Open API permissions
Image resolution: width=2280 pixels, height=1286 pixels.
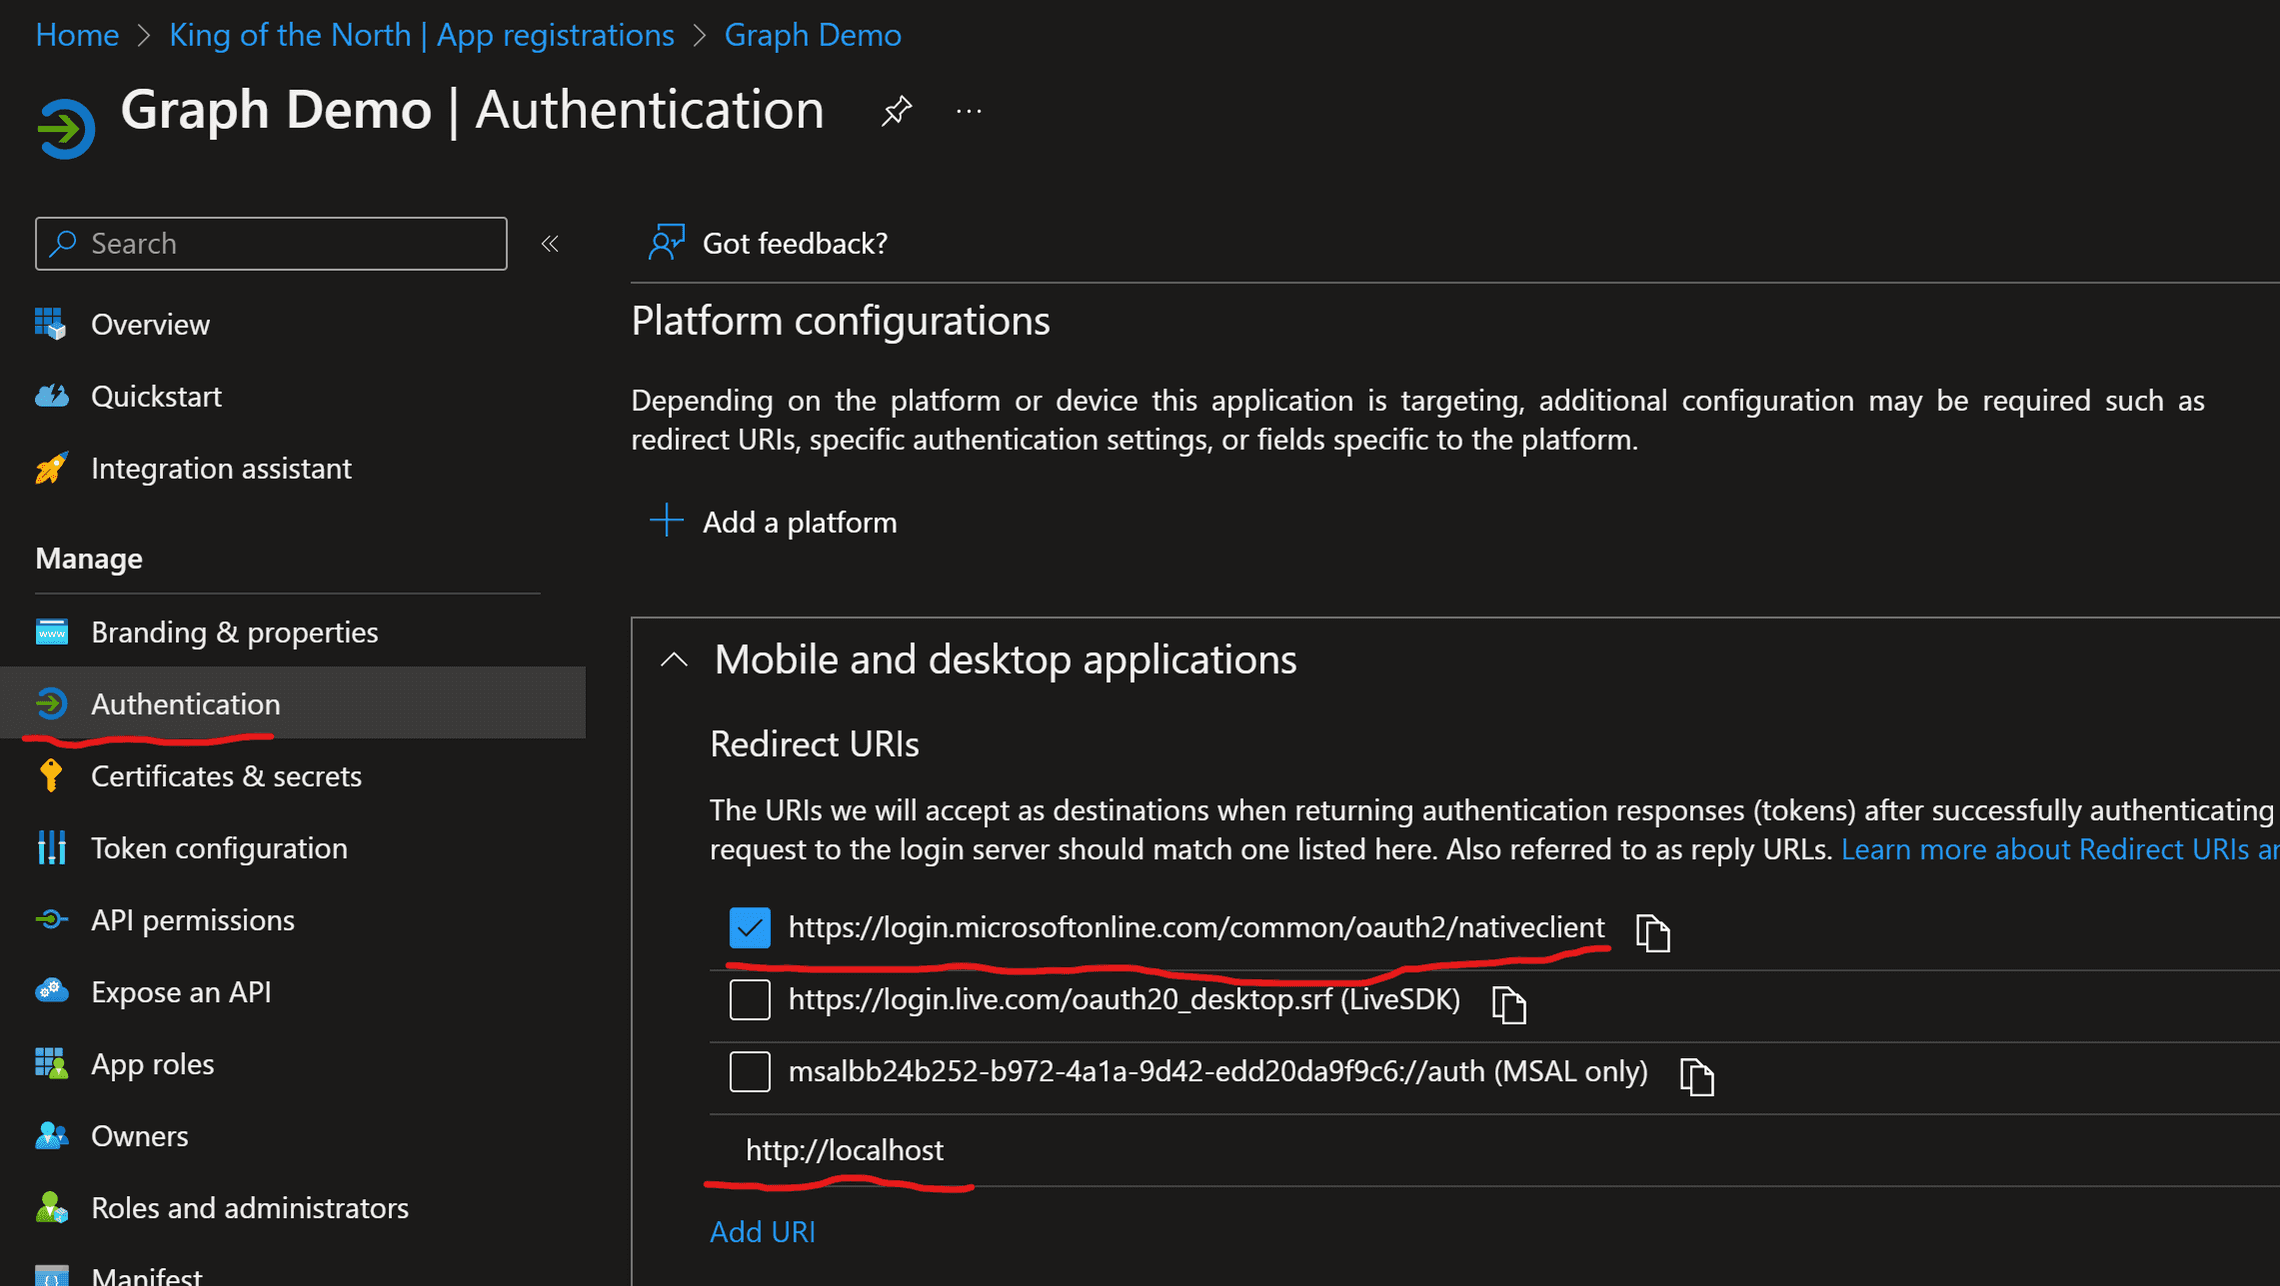coord(193,919)
